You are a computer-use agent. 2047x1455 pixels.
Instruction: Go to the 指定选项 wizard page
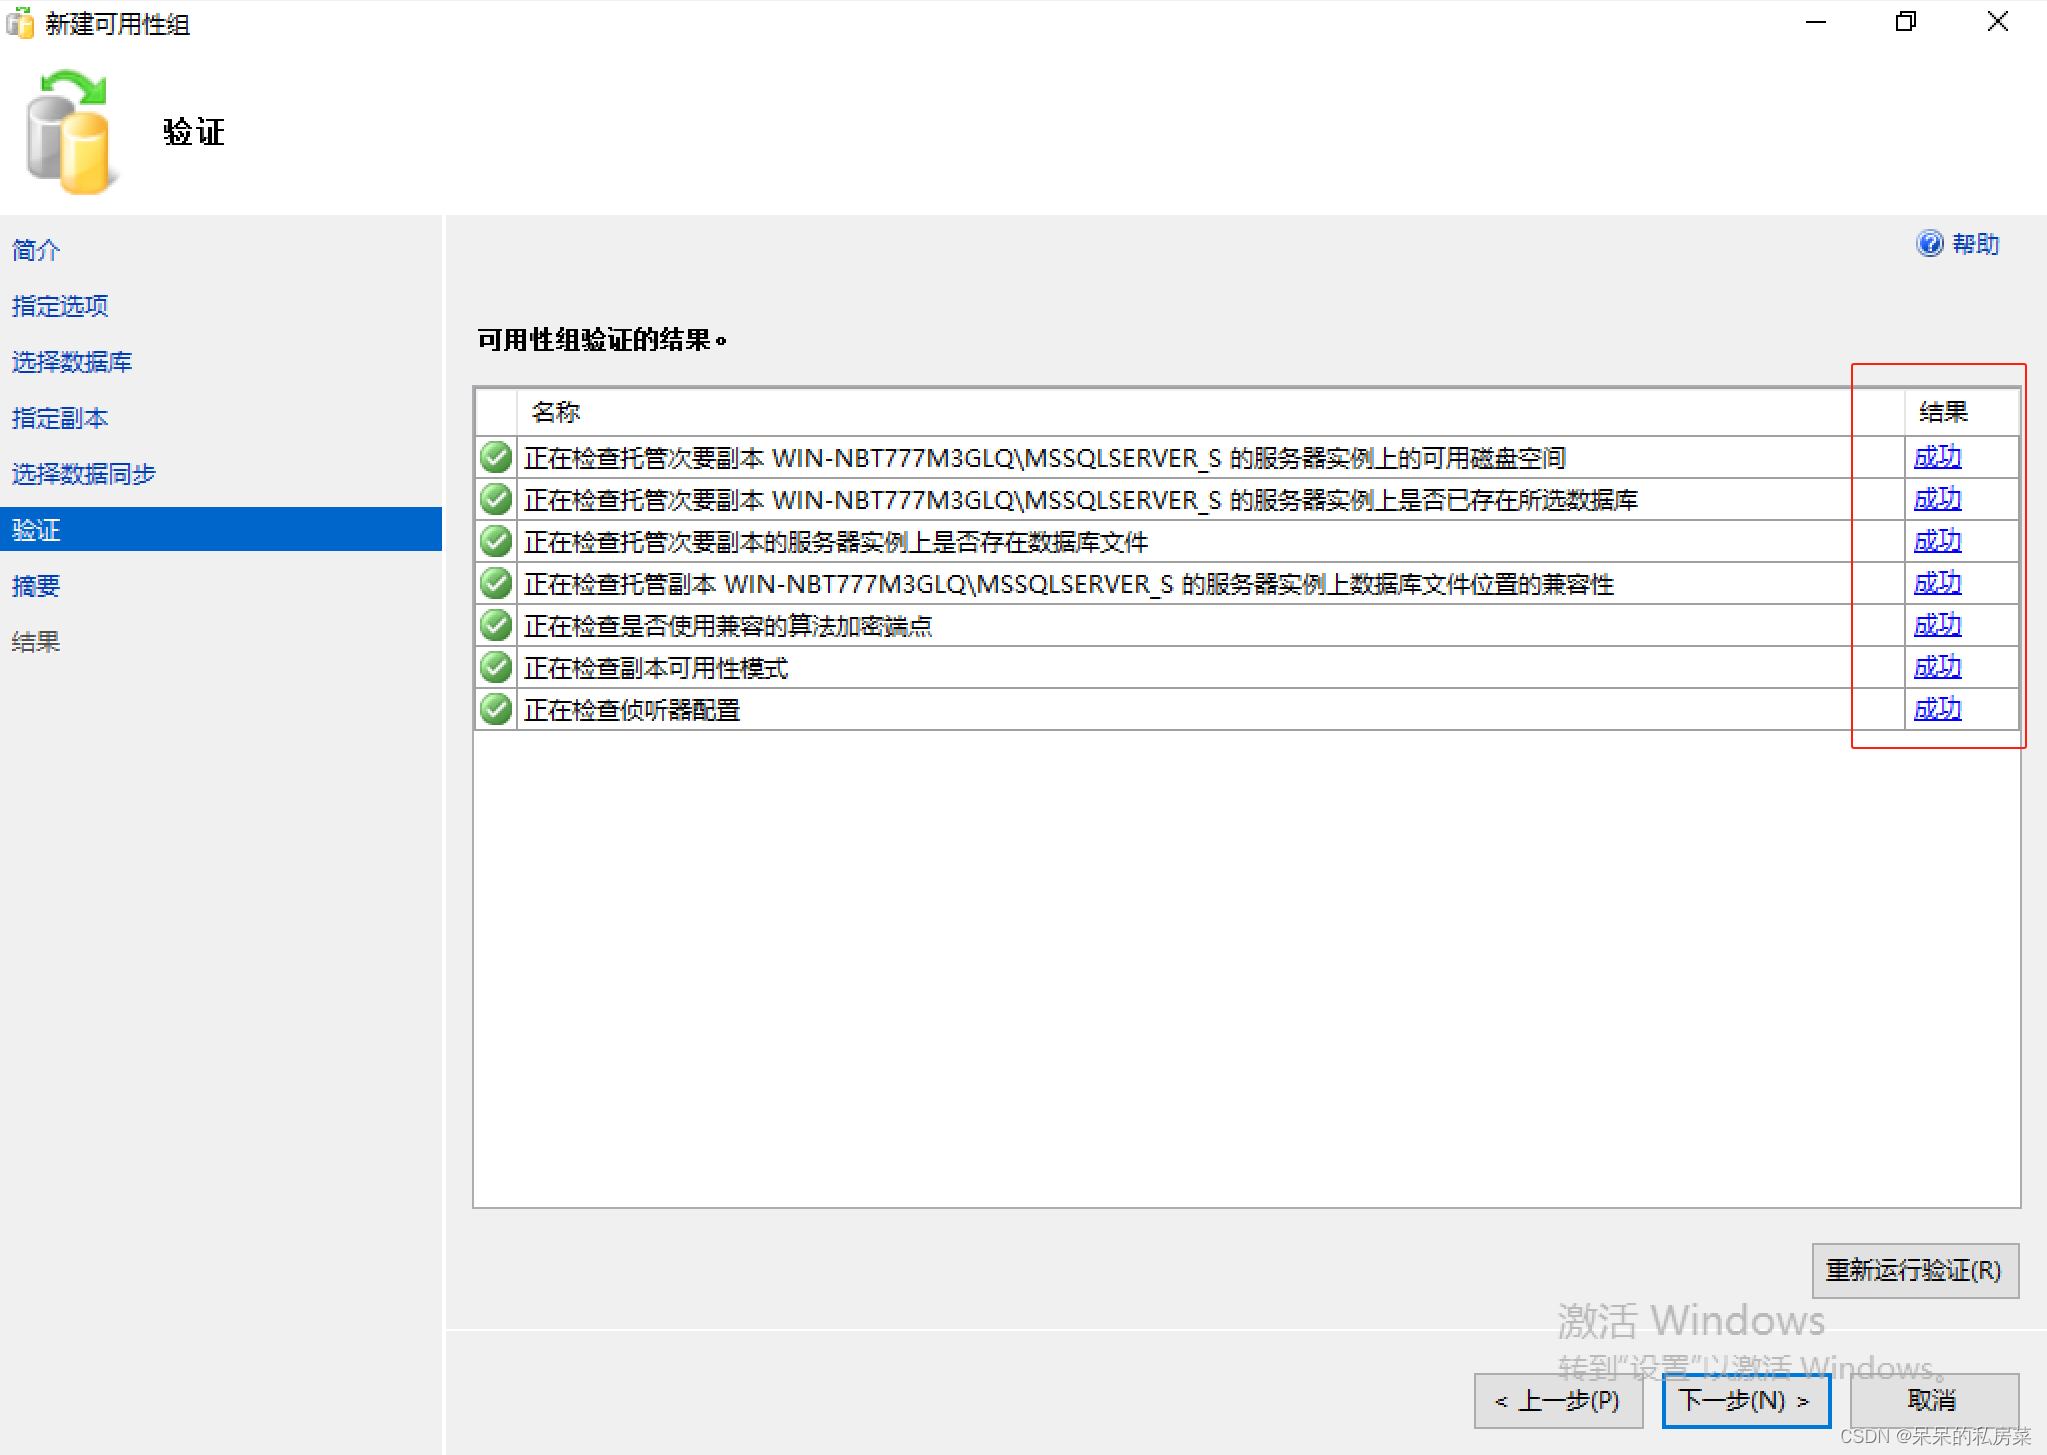coord(60,306)
